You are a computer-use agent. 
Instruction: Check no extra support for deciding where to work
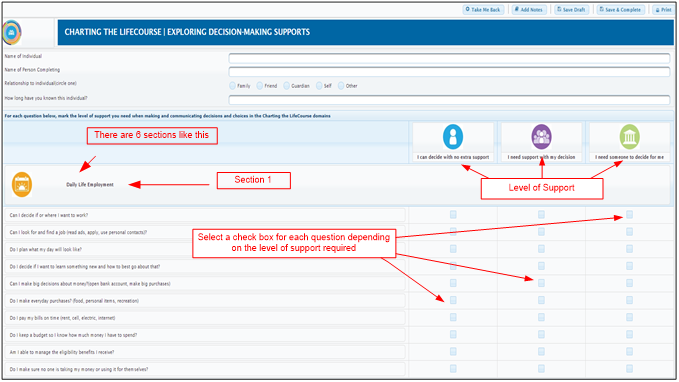point(453,214)
